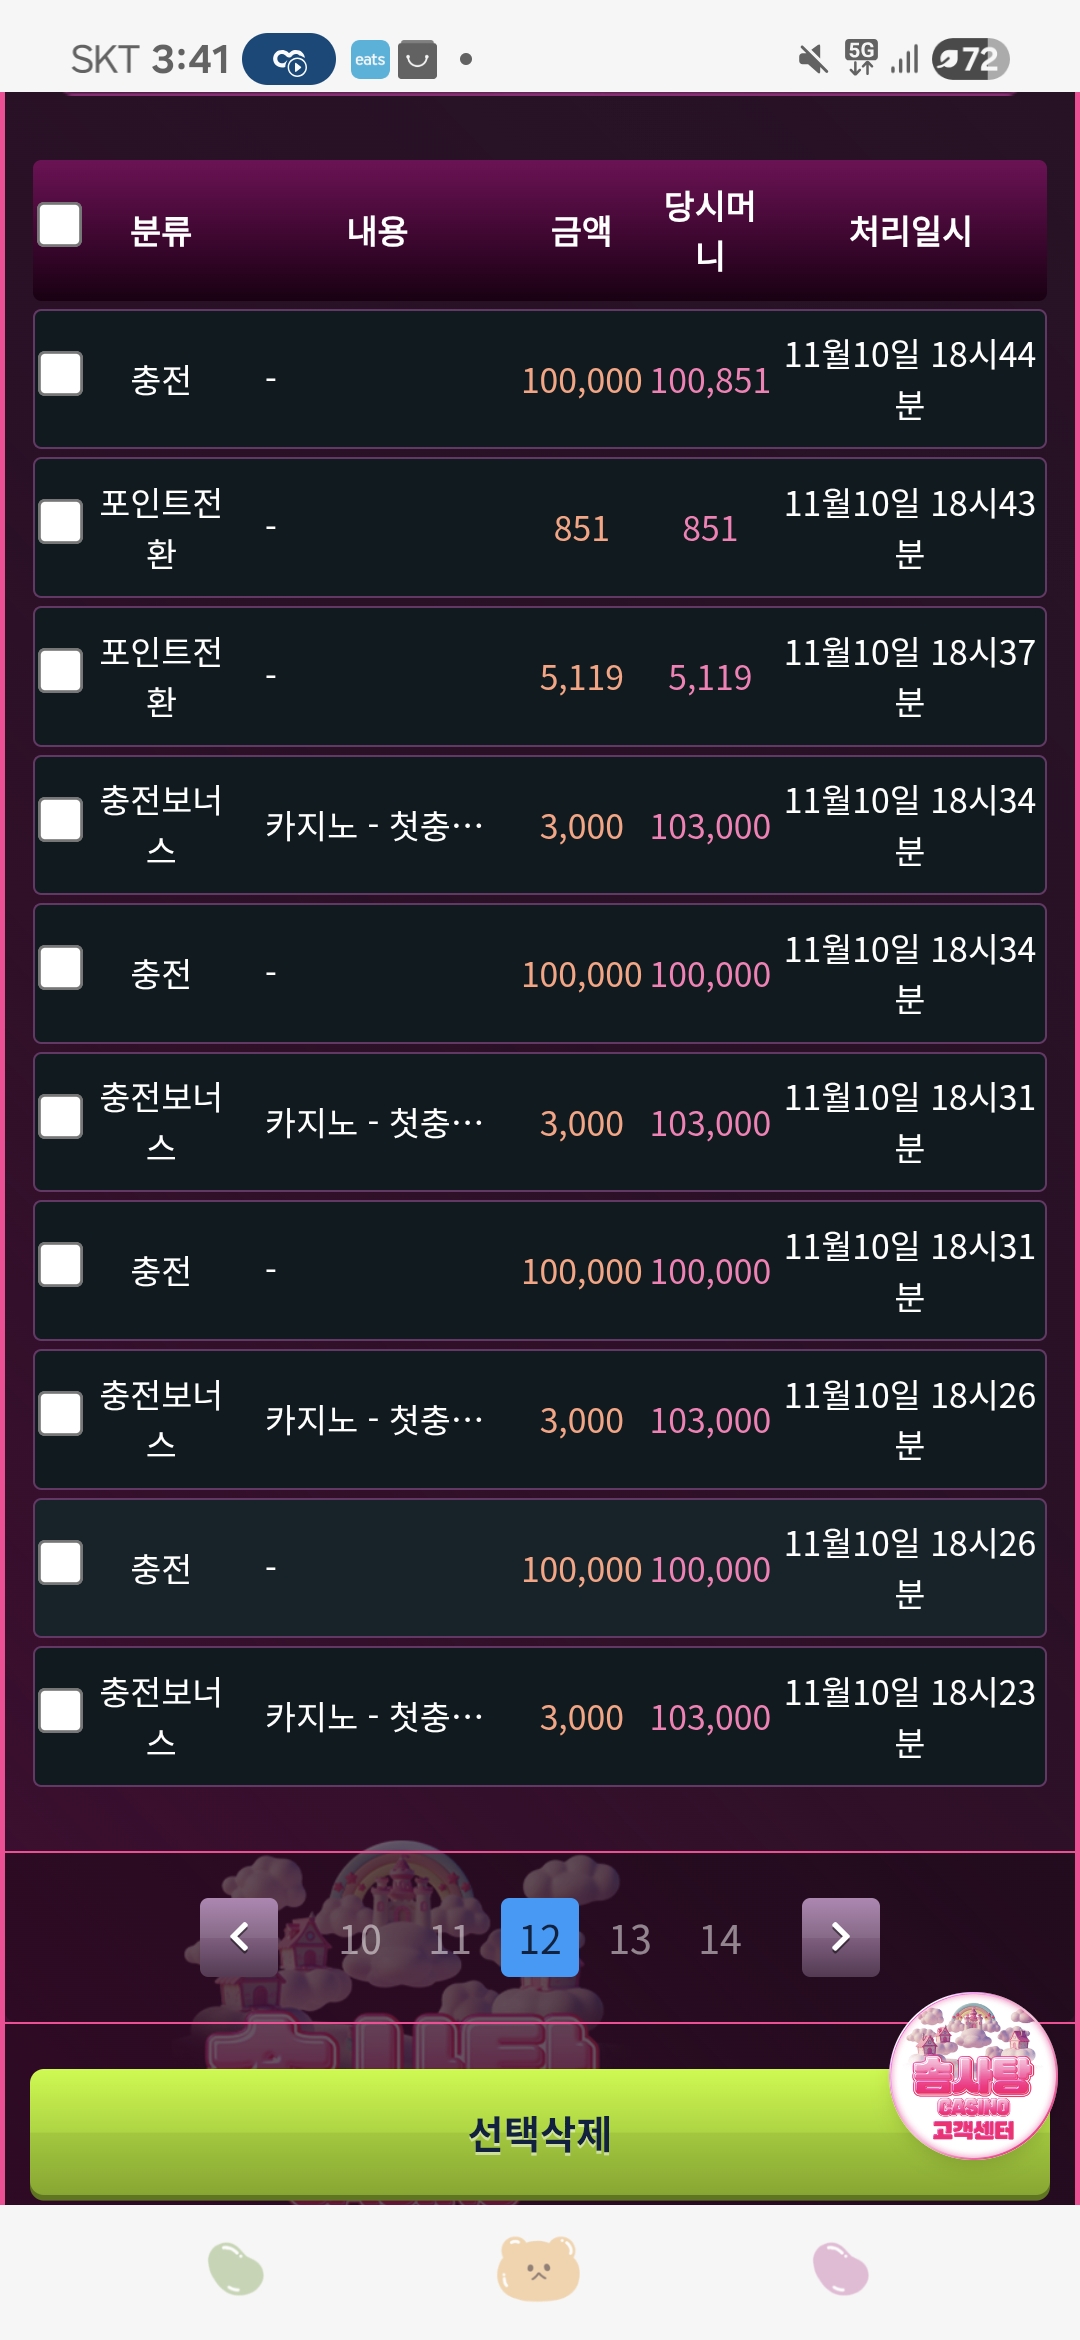Check the select-all checkbox in table header
This screenshot has width=1080, height=2340.
(x=60, y=225)
